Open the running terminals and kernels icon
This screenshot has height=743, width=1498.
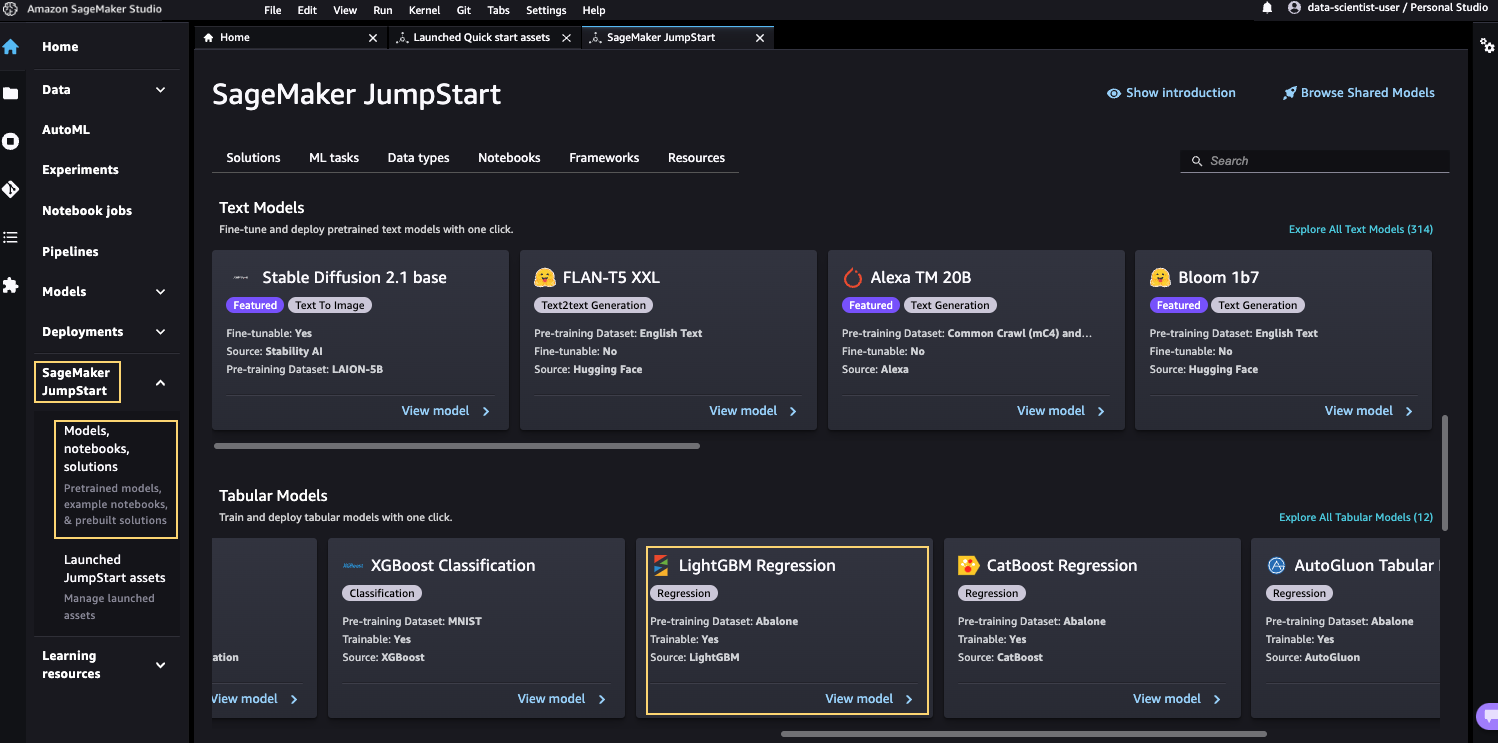pos(11,141)
